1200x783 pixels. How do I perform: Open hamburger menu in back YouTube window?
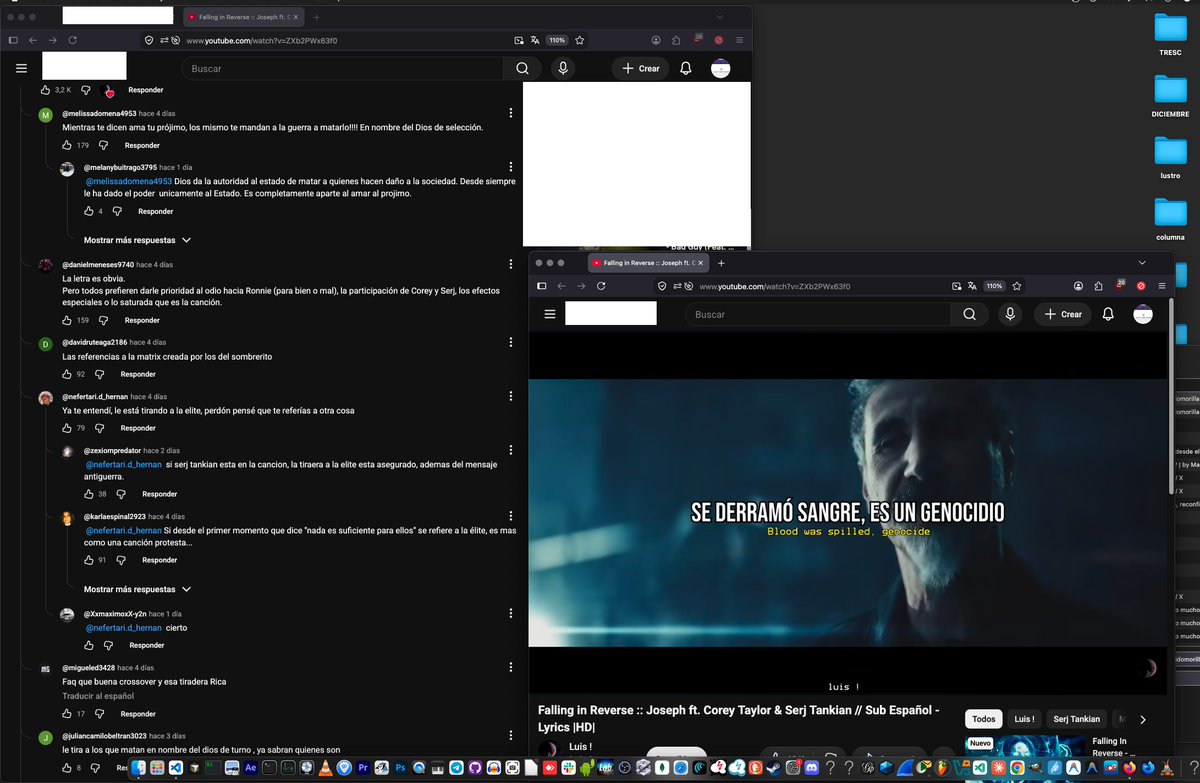[21, 68]
